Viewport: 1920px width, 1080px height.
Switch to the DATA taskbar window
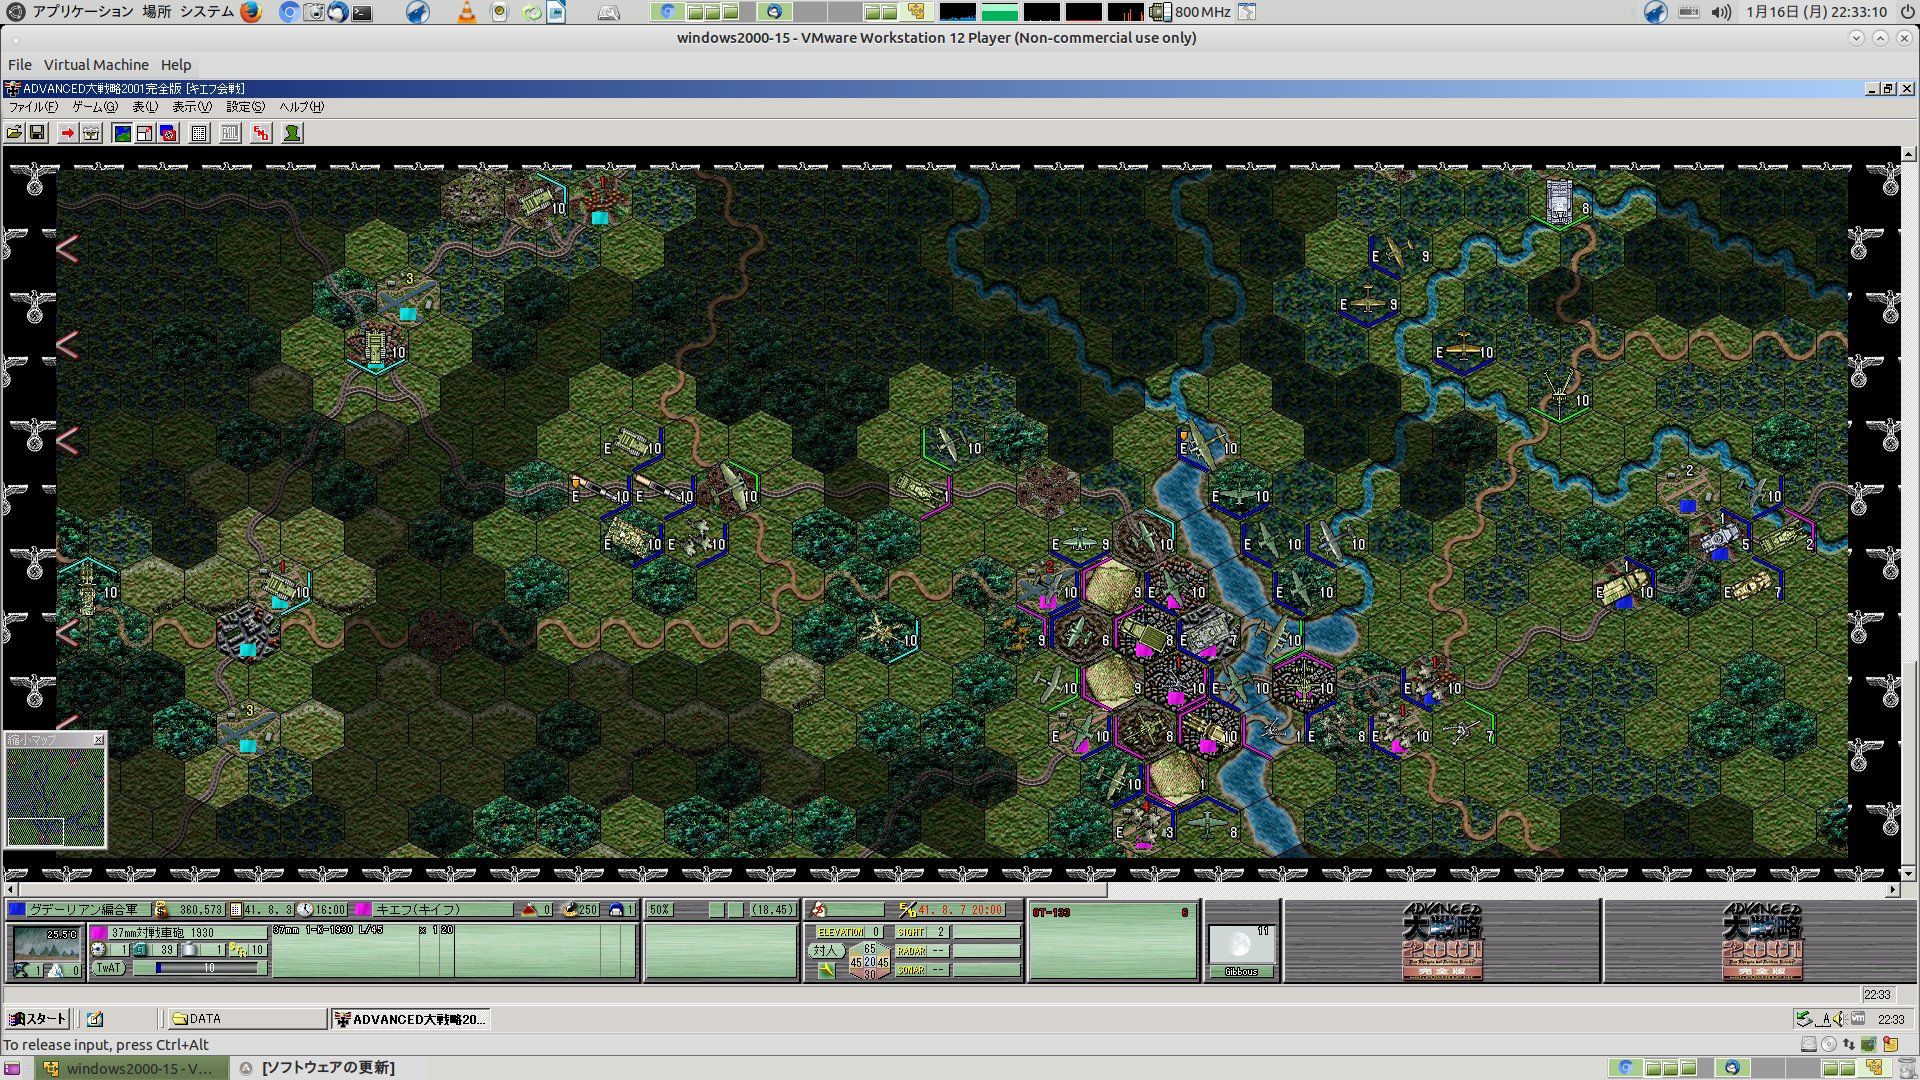pyautogui.click(x=247, y=1019)
